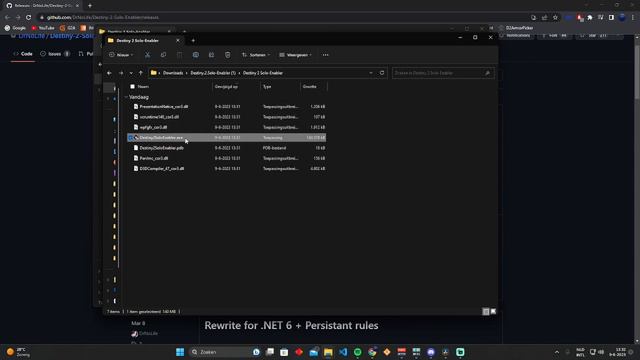The height and width of the screenshot is (360, 640).
Task: Sort by the Type column header
Action: click(267, 87)
